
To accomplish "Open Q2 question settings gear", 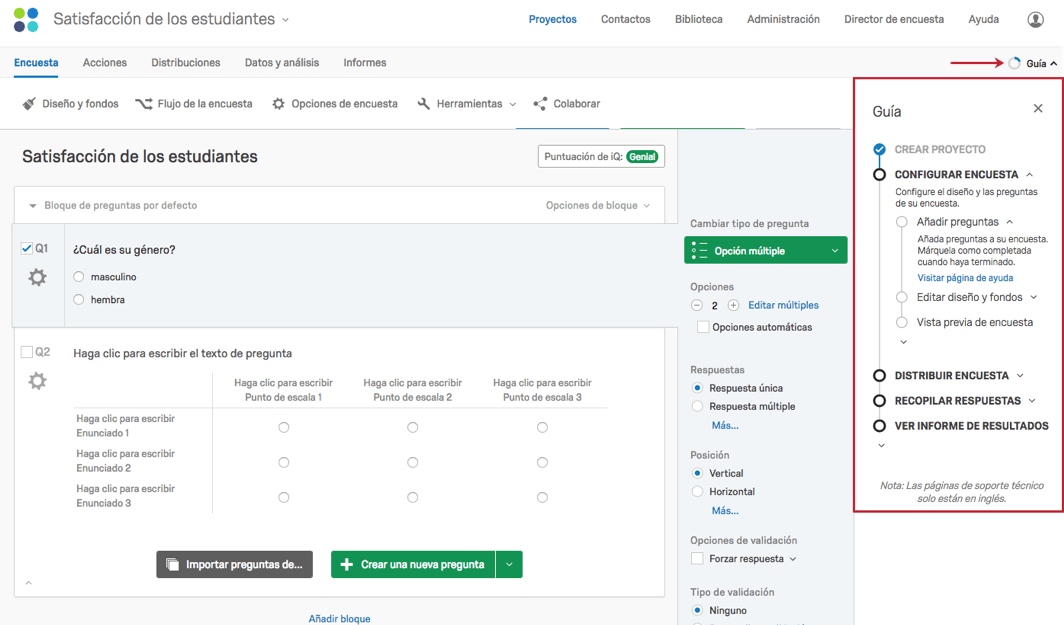I will point(37,381).
